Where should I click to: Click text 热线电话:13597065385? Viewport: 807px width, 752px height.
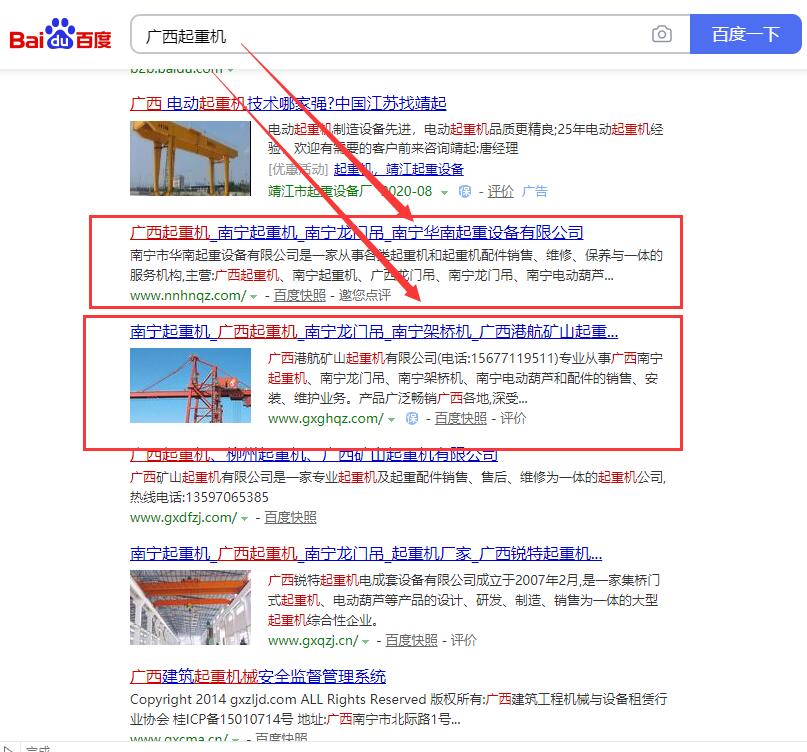point(199,497)
